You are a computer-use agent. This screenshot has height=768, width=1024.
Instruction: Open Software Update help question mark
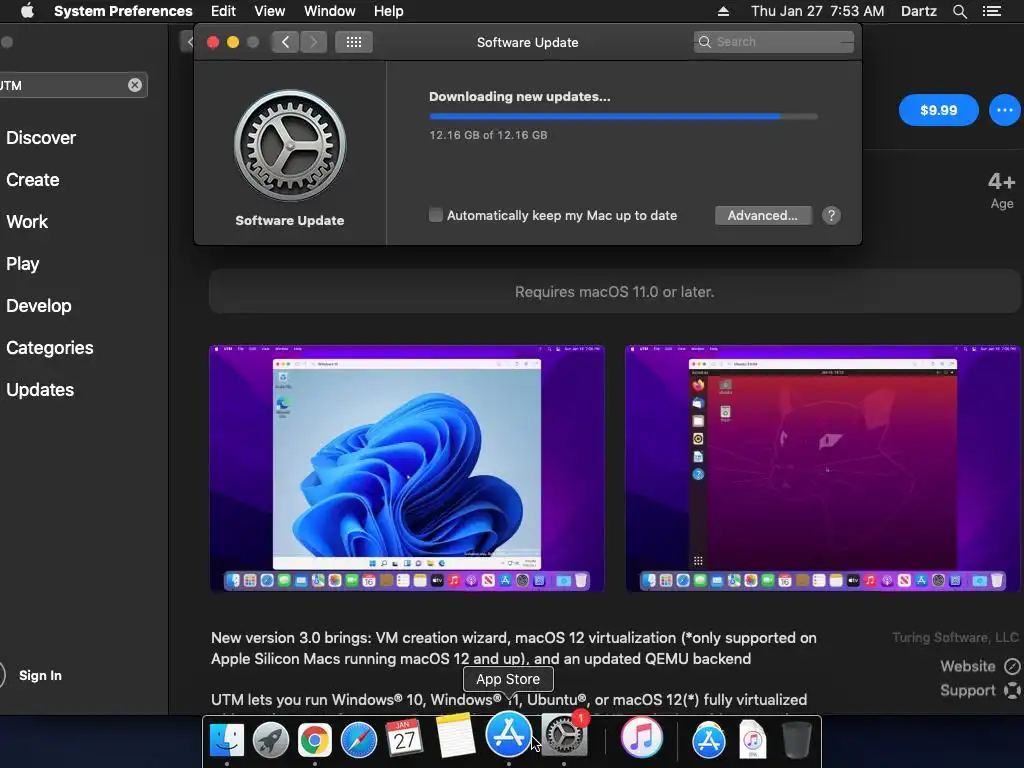831,216
